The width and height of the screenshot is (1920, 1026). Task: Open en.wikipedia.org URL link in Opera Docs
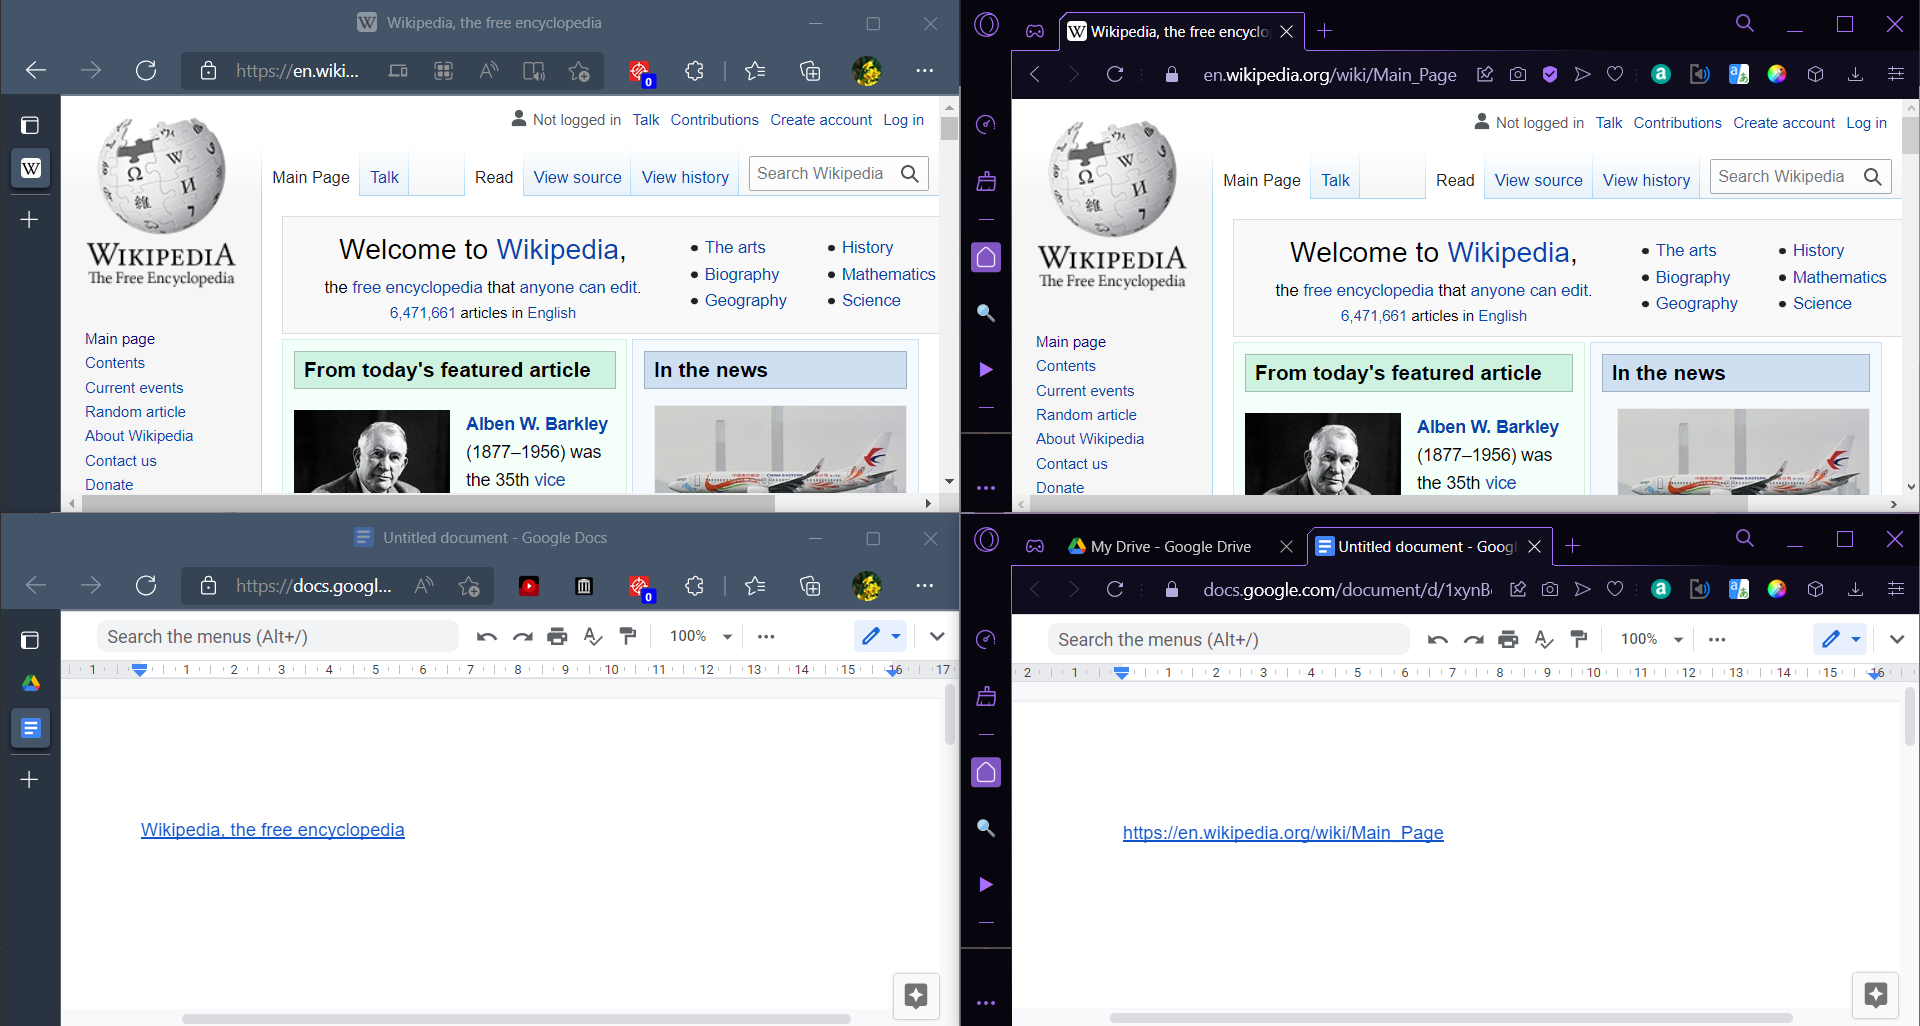1283,833
